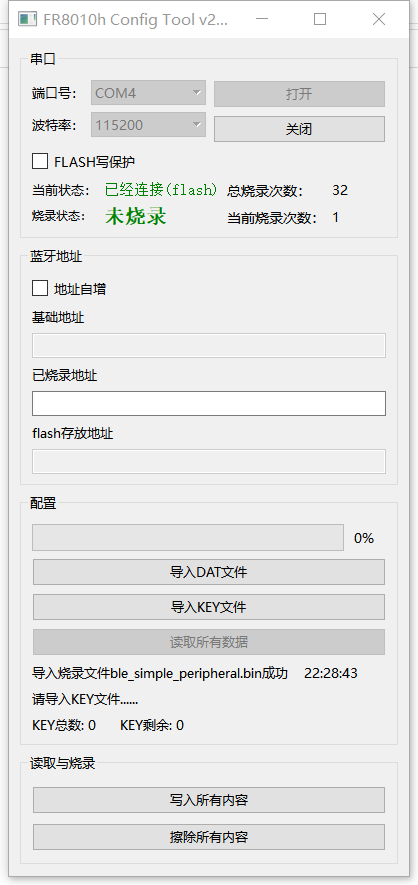Click 写入所有内容 to burn flash
The width and height of the screenshot is (418, 885).
click(209, 800)
